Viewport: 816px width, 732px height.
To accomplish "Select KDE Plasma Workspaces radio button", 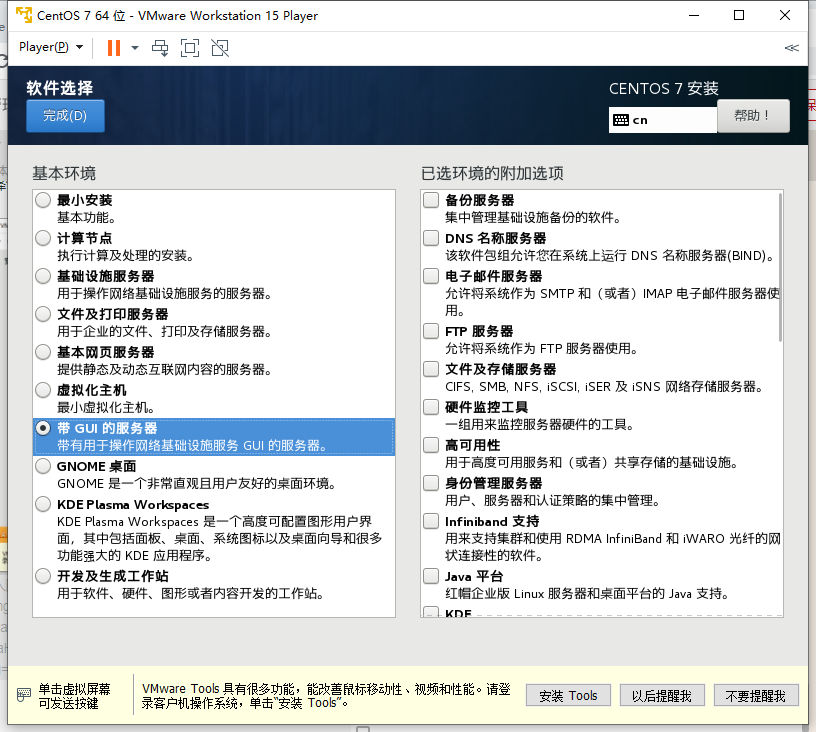I will pos(43,504).
